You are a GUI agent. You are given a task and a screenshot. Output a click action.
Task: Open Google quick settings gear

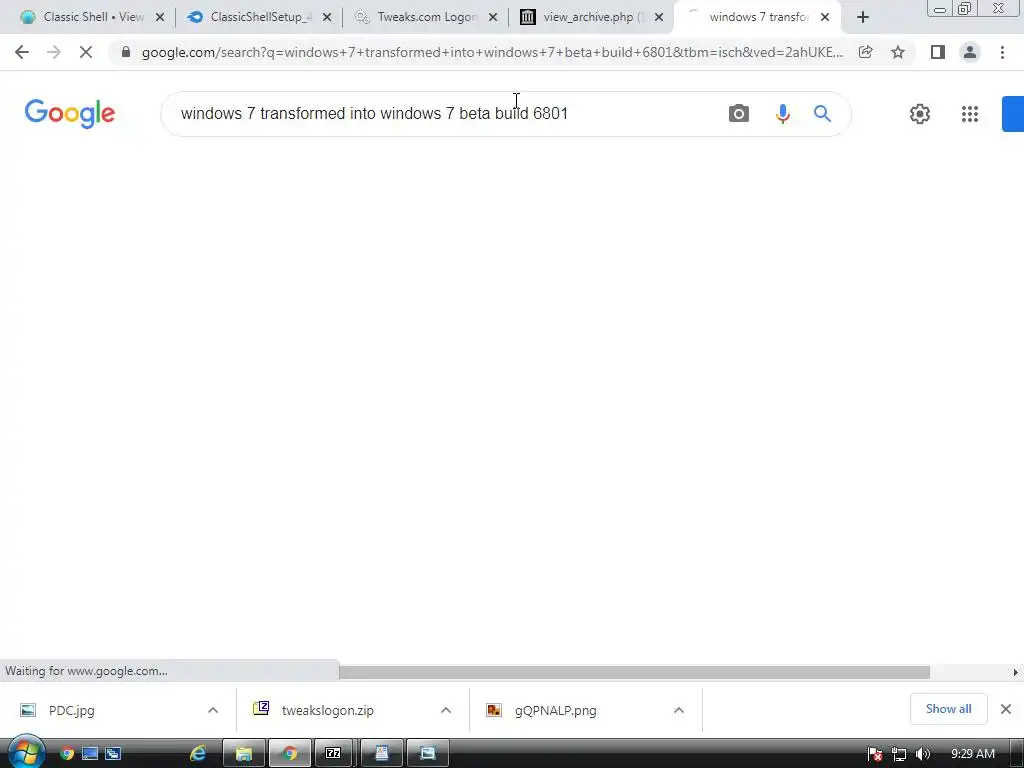click(920, 114)
